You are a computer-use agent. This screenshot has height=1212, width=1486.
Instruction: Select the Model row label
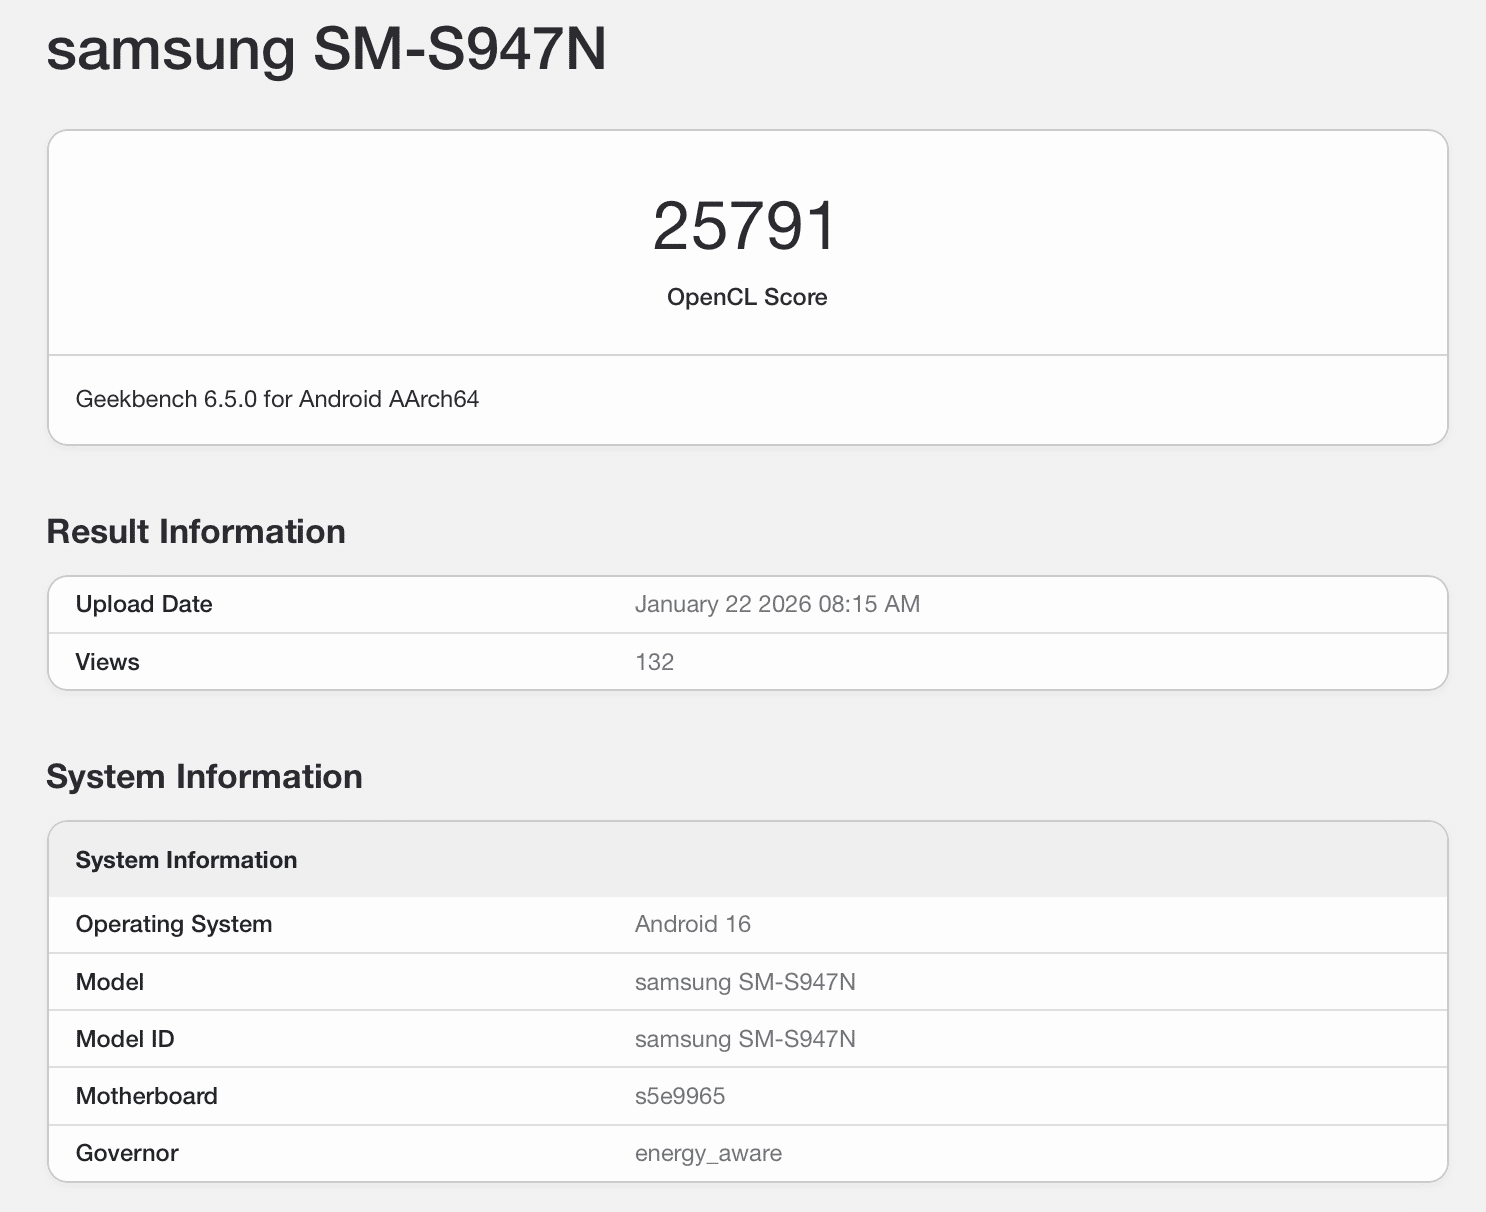coord(110,982)
